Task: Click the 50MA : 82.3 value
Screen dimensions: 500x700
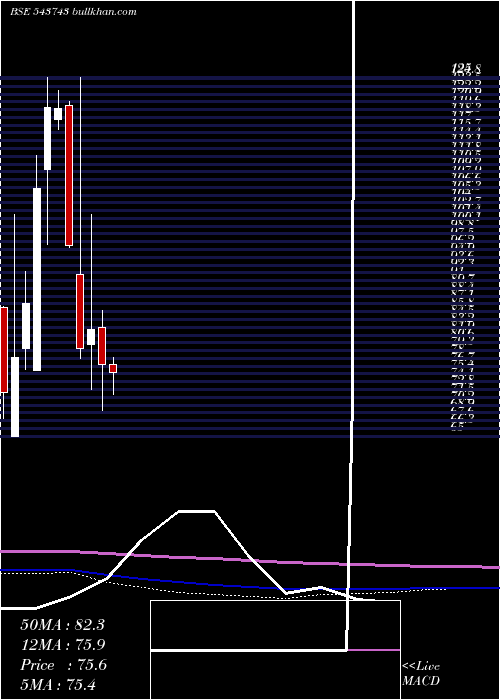Action: pyautogui.click(x=62, y=625)
